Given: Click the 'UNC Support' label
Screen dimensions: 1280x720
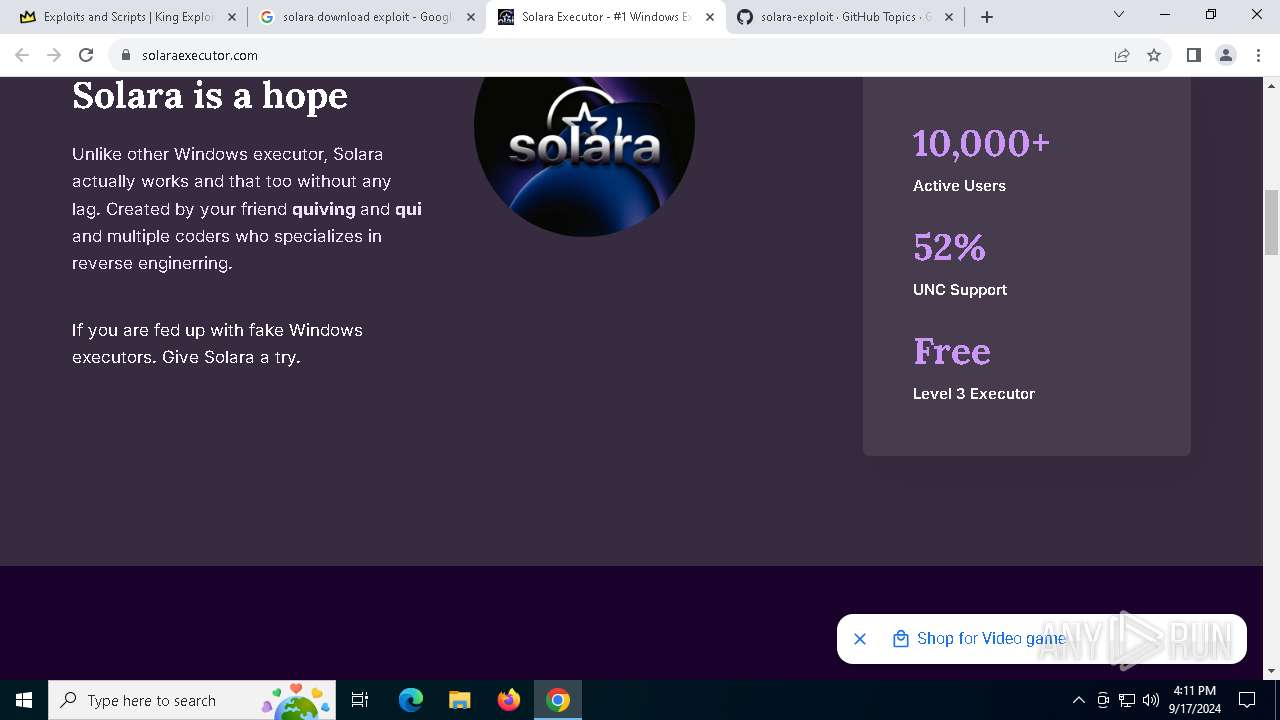Looking at the screenshot, I should point(960,290).
